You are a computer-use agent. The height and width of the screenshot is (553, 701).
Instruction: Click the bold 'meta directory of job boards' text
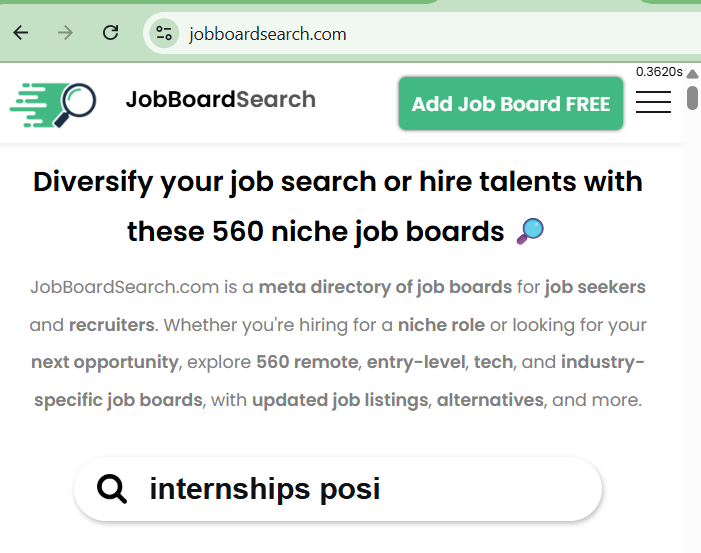385,288
